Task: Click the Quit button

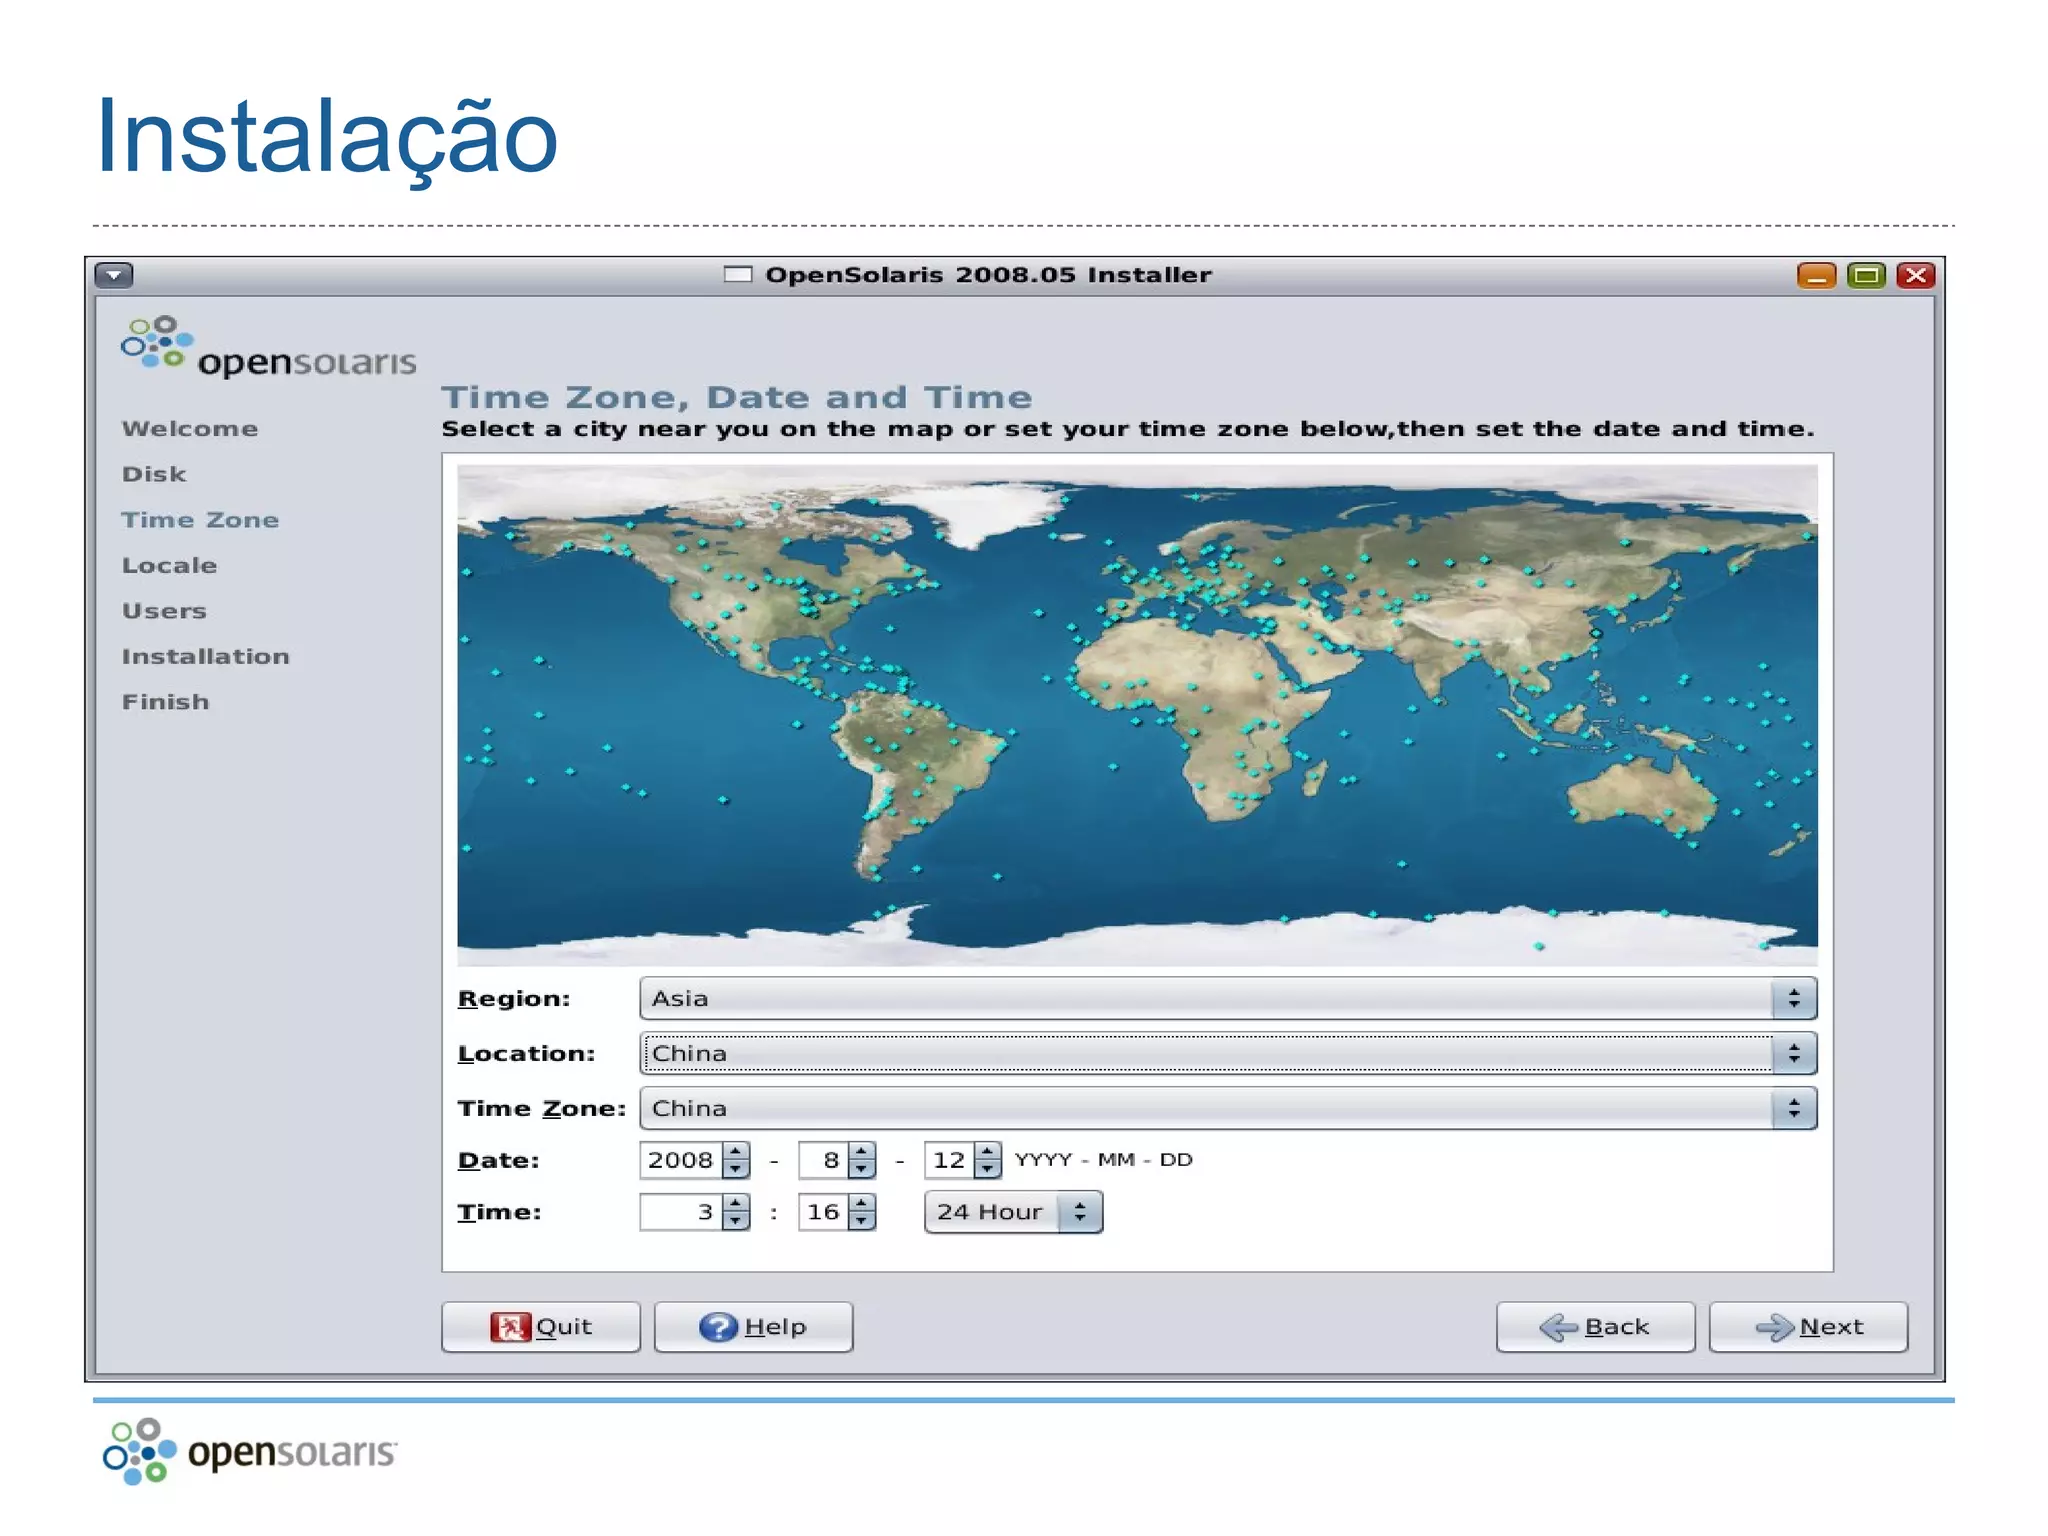Action: tap(541, 1327)
